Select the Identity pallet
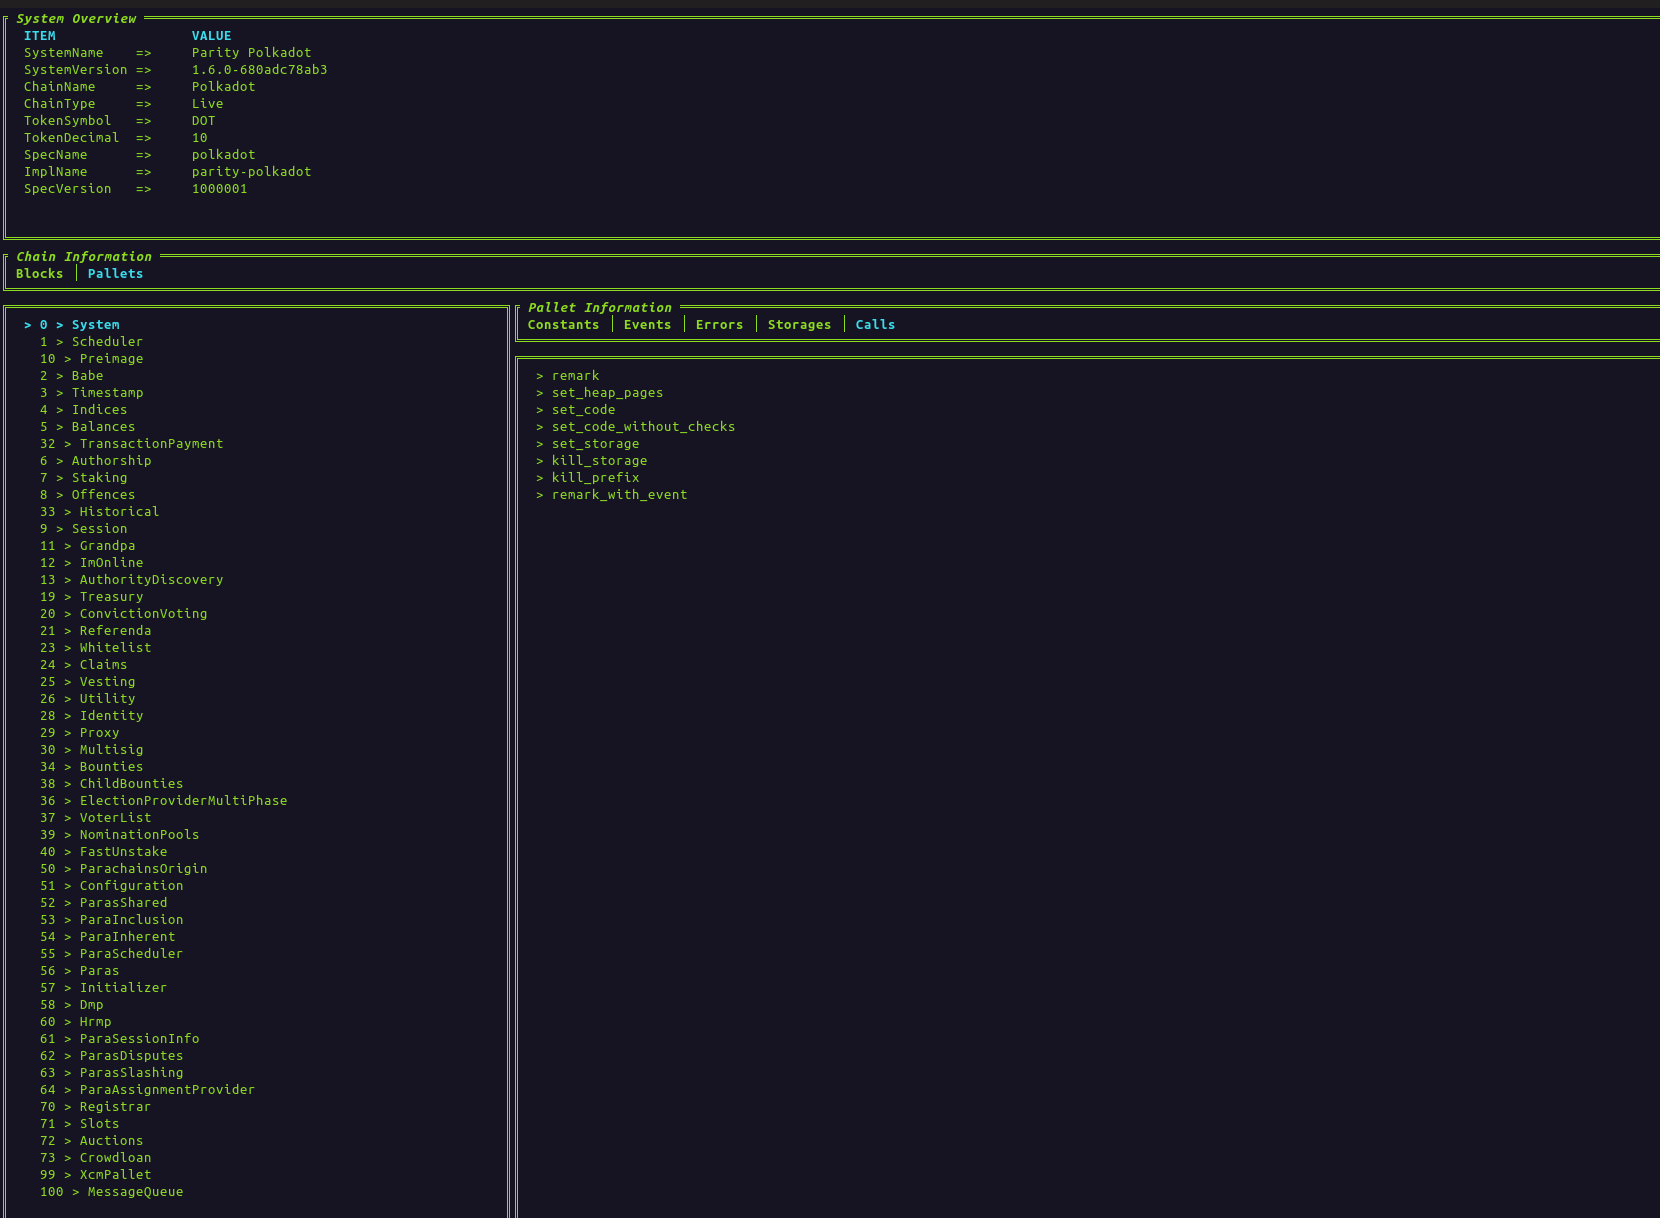This screenshot has height=1218, width=1660. pyautogui.click(x=91, y=716)
